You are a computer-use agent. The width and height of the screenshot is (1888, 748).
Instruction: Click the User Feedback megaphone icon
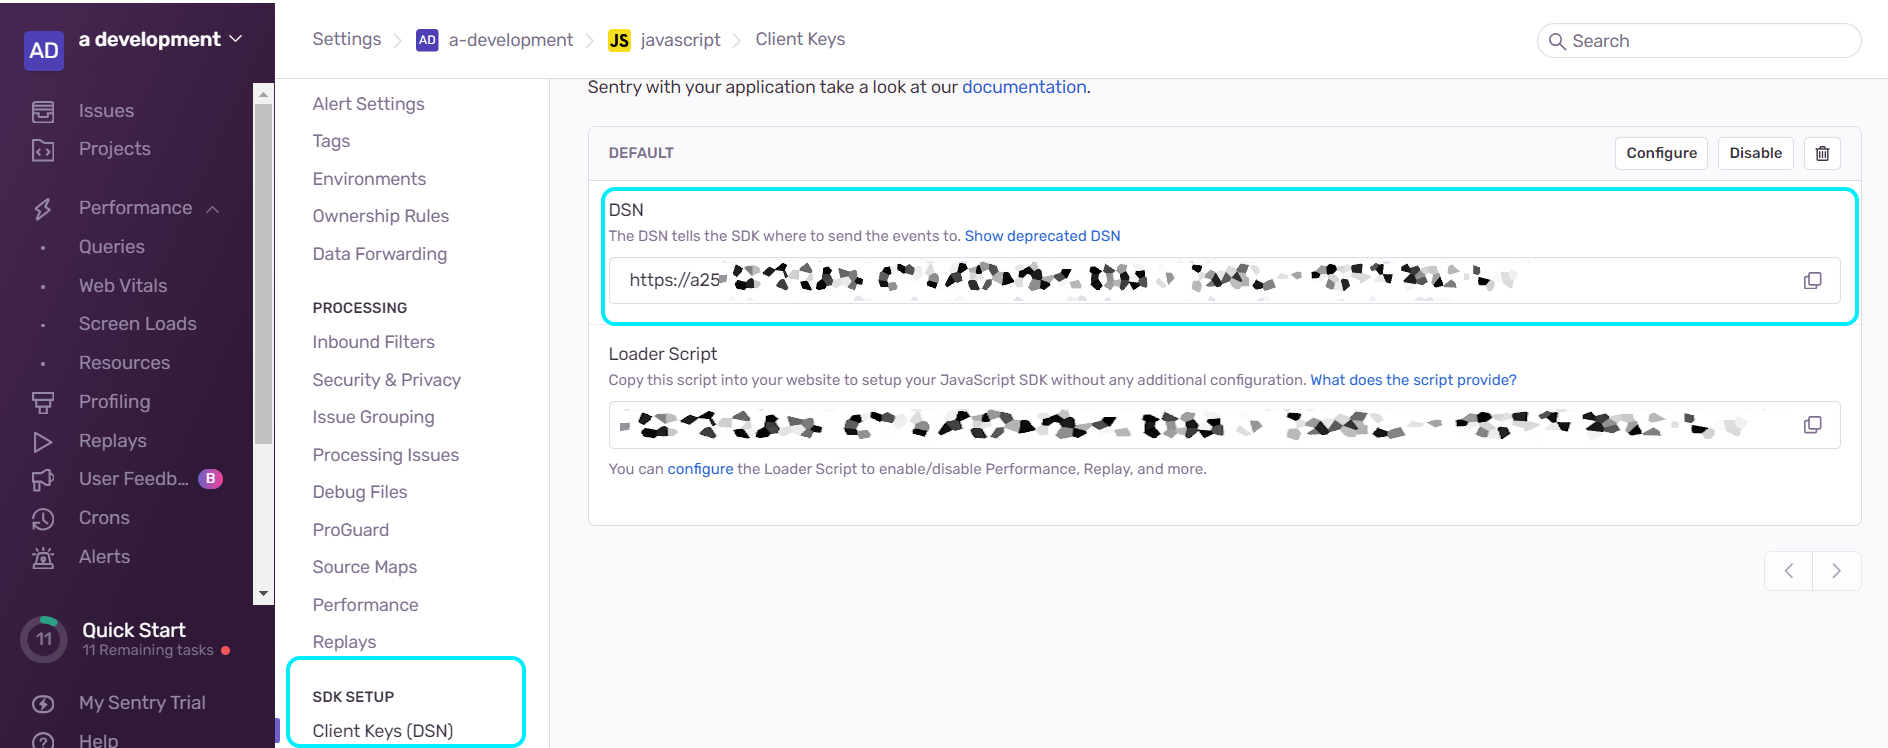43,480
